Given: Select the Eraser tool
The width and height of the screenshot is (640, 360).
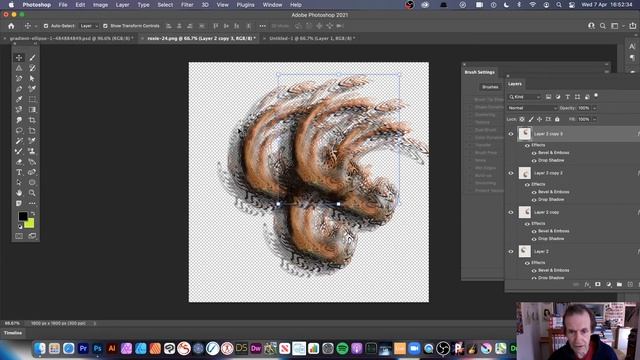Looking at the screenshot, I should (19, 162).
